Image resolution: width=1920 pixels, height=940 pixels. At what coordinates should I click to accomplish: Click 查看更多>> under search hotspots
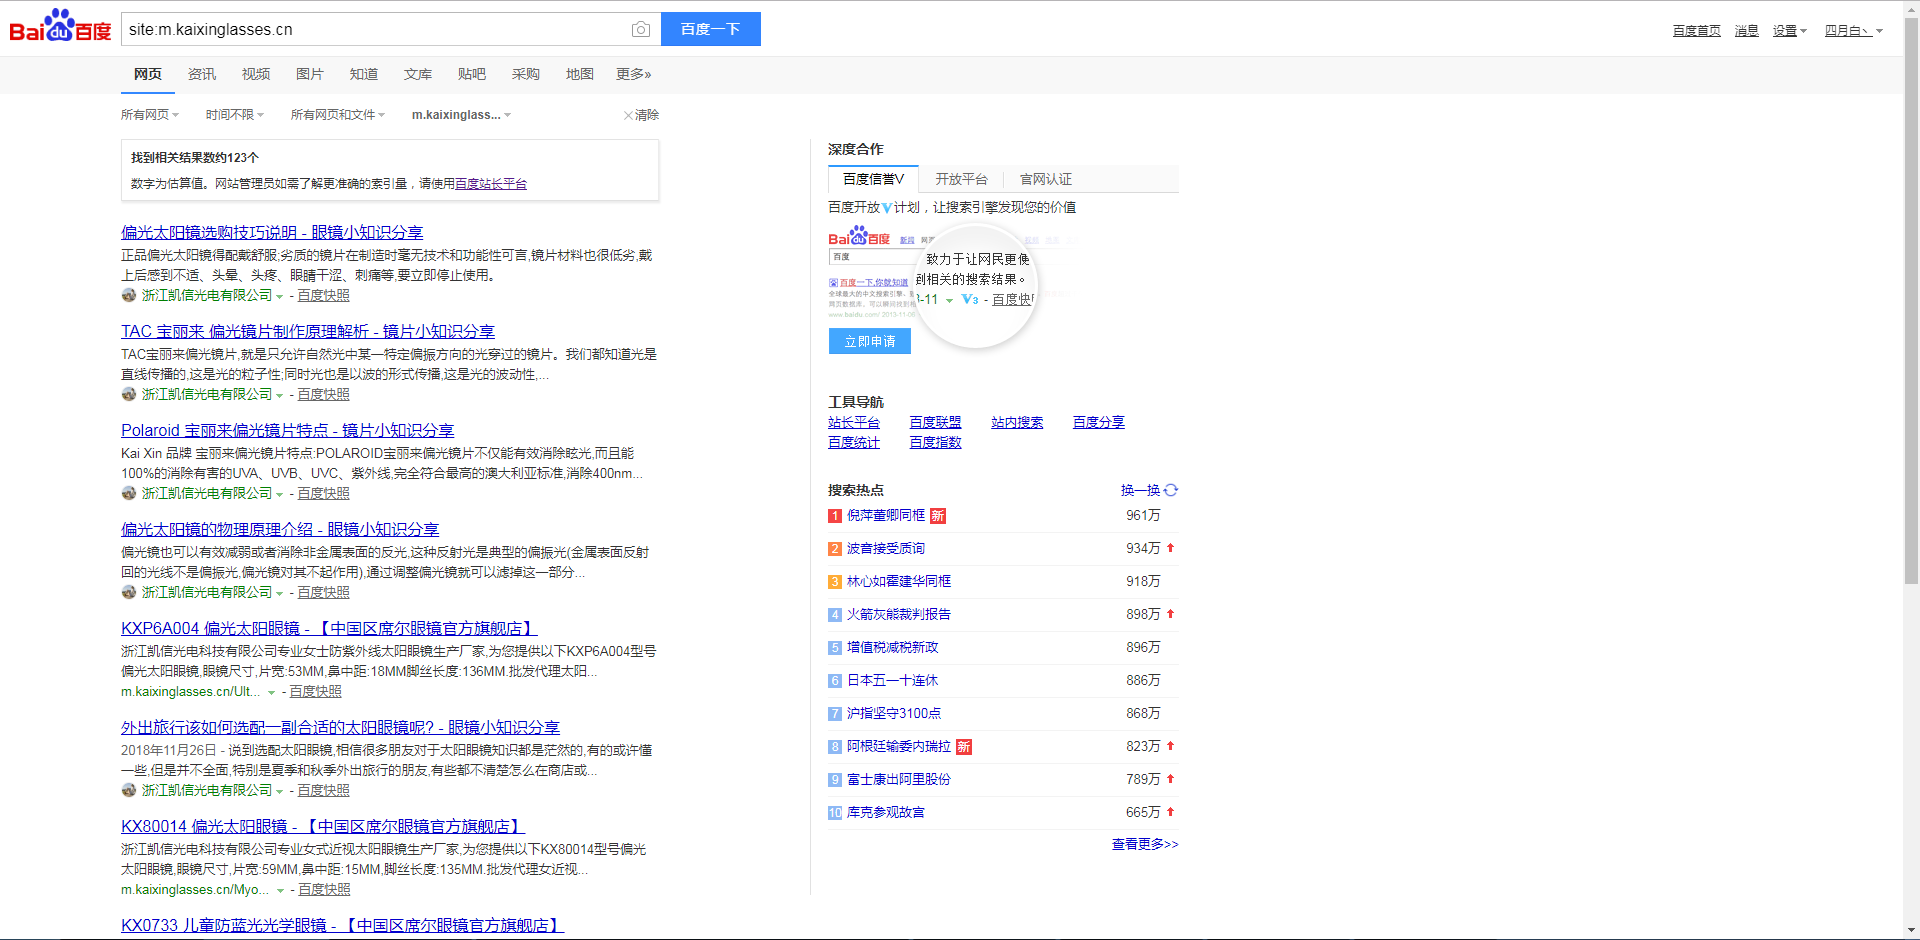point(1145,844)
